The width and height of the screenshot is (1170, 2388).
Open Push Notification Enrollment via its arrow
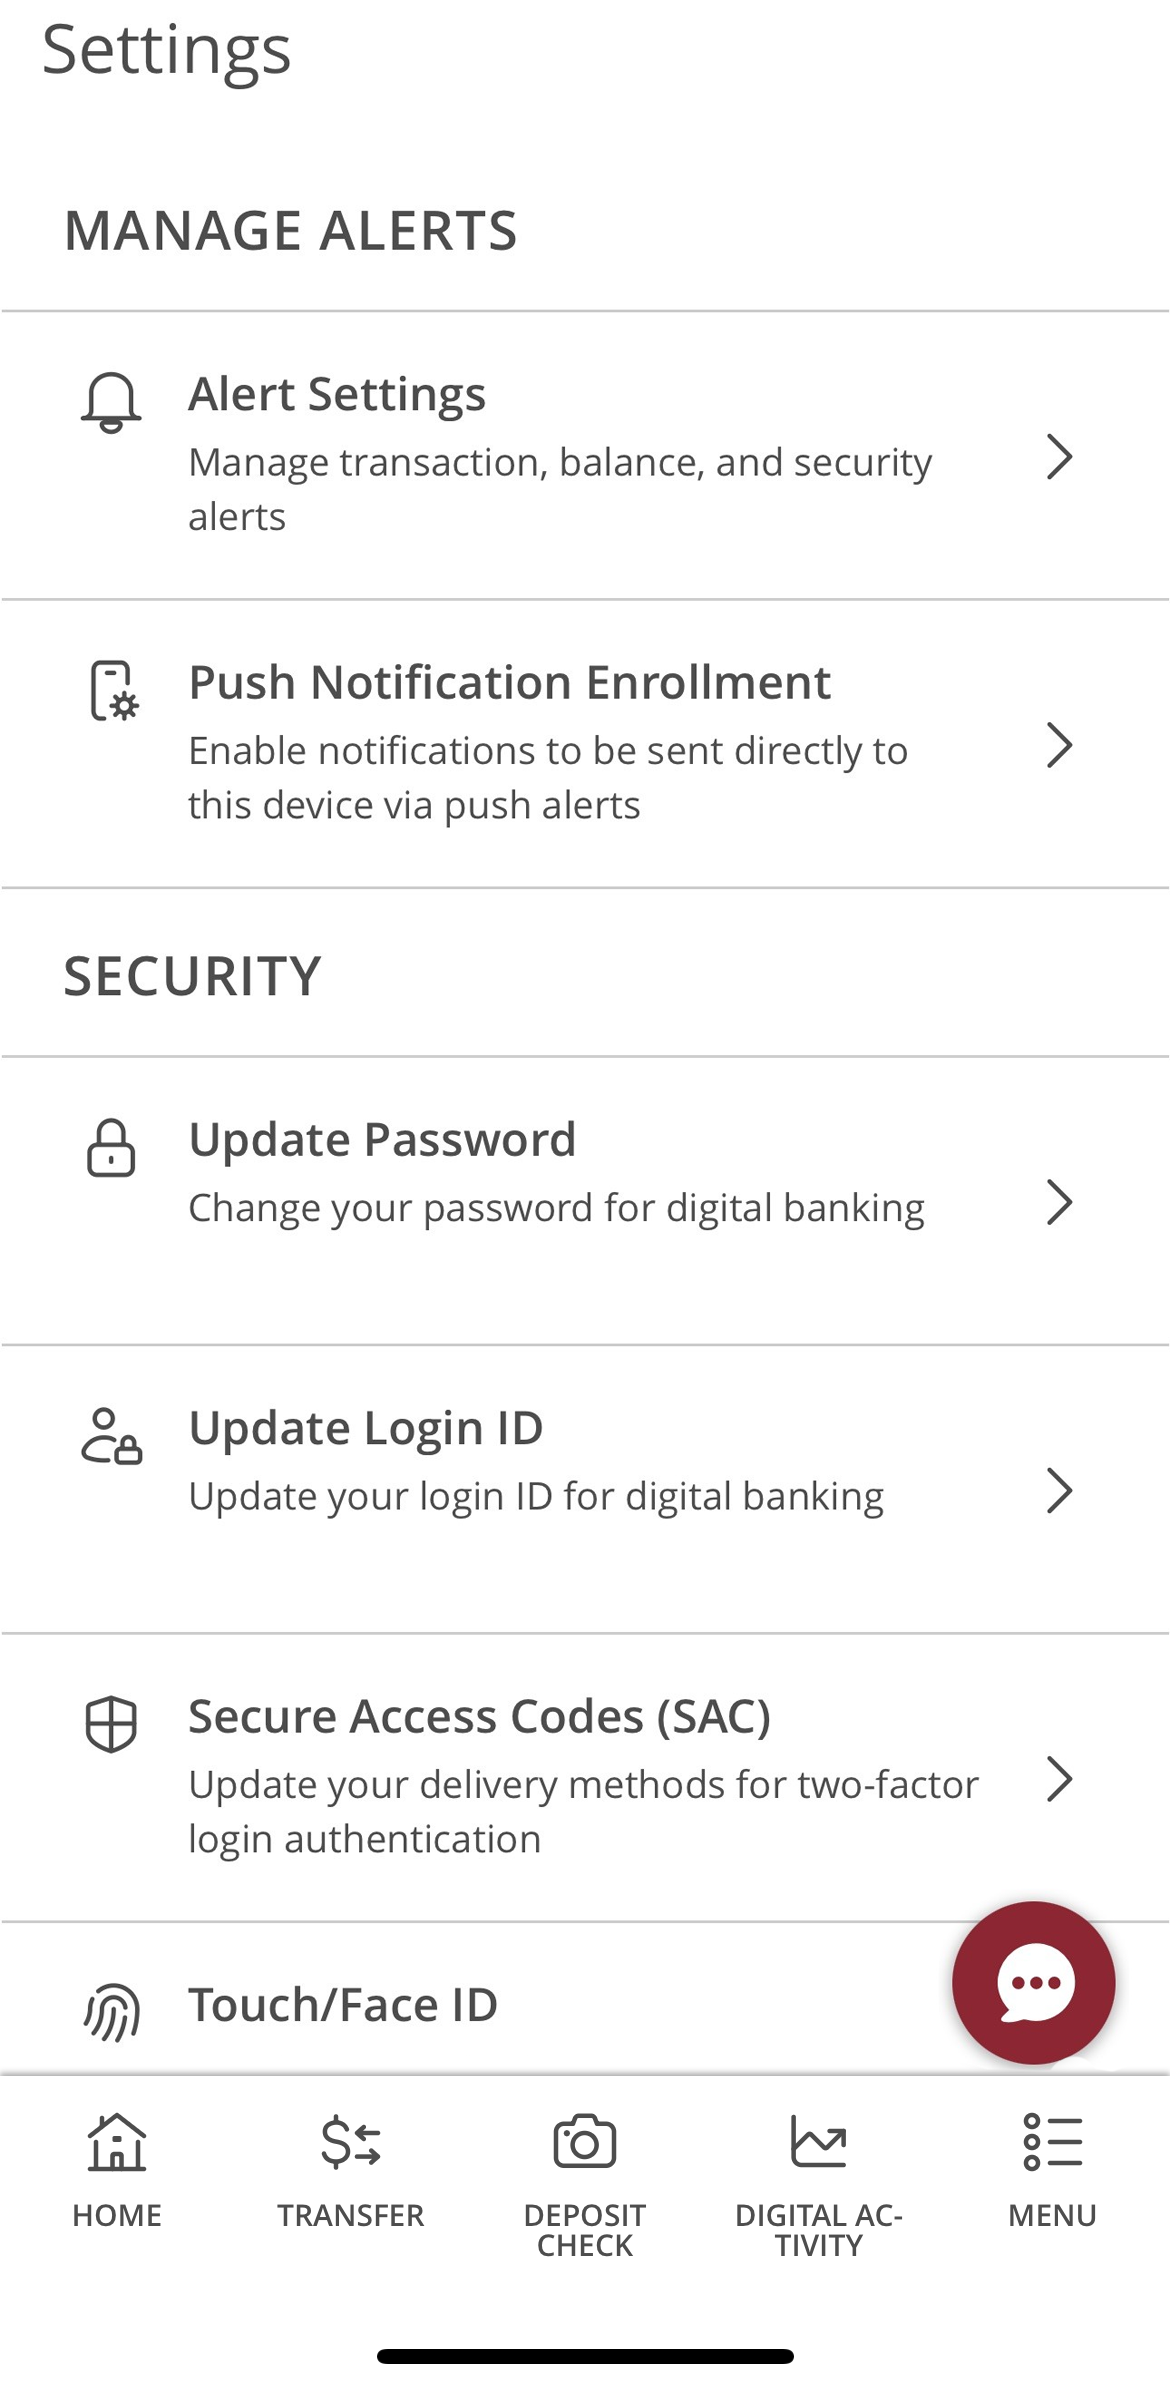pyautogui.click(x=1059, y=745)
